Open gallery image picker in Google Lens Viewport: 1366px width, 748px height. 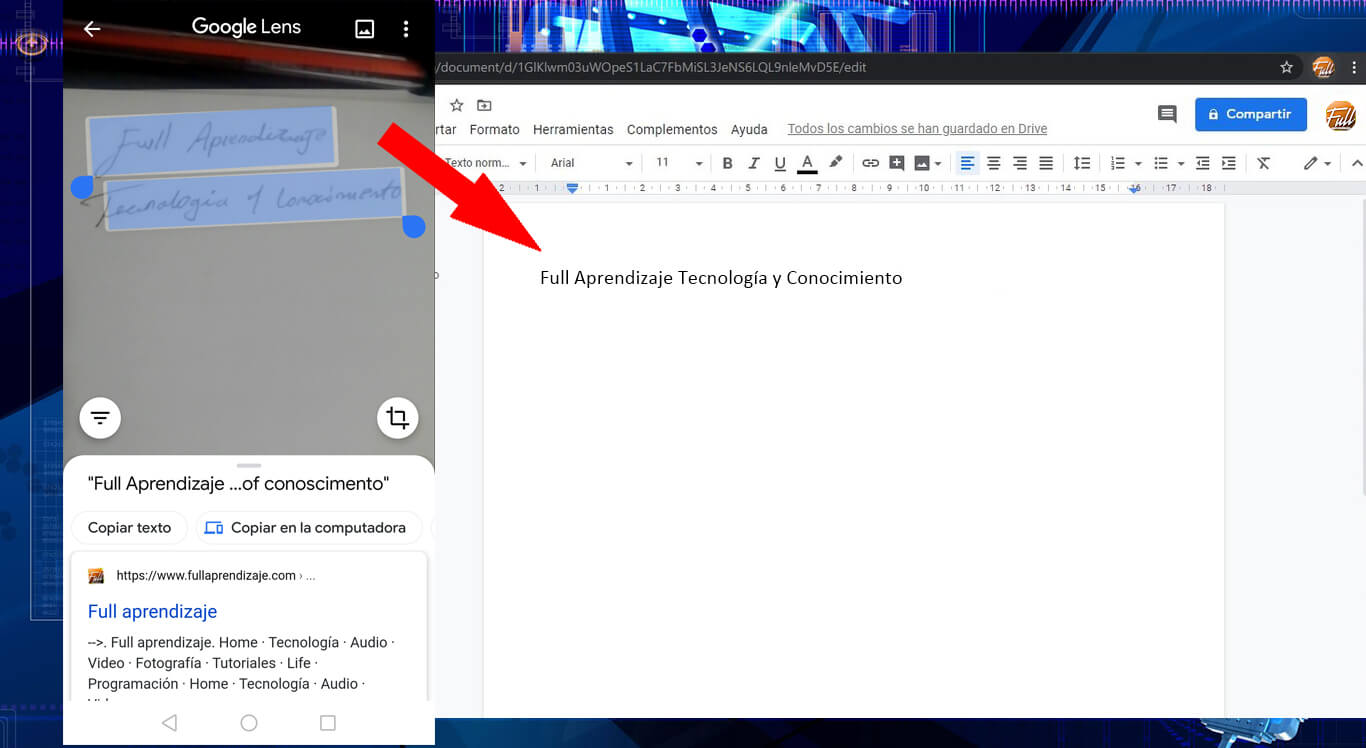(x=365, y=29)
